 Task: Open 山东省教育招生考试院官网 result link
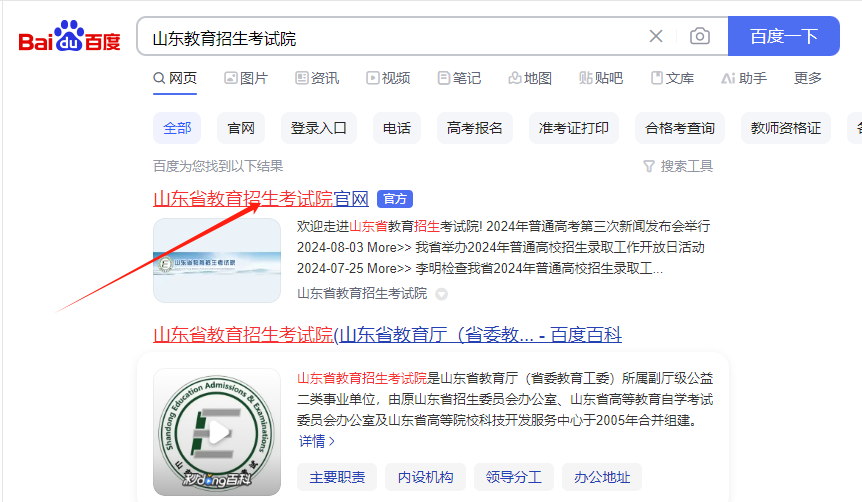coord(261,198)
